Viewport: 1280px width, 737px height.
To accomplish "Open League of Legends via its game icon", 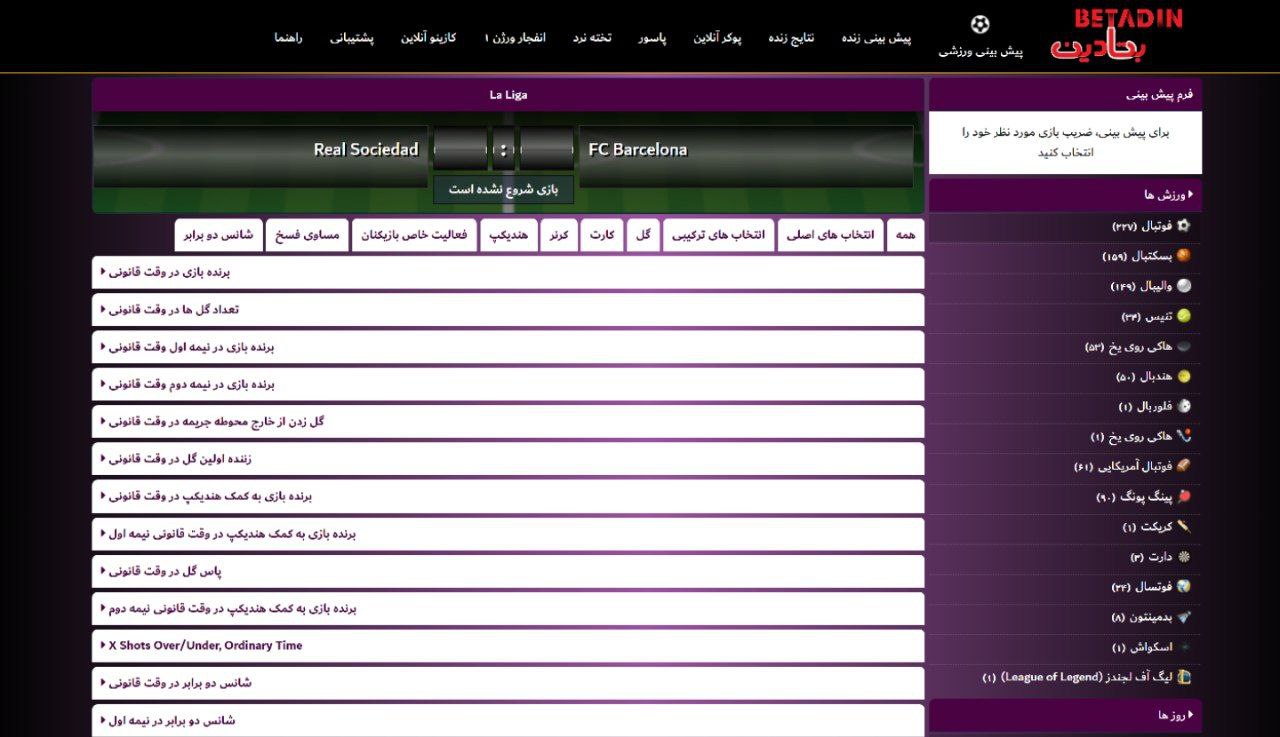I will tap(1184, 677).
